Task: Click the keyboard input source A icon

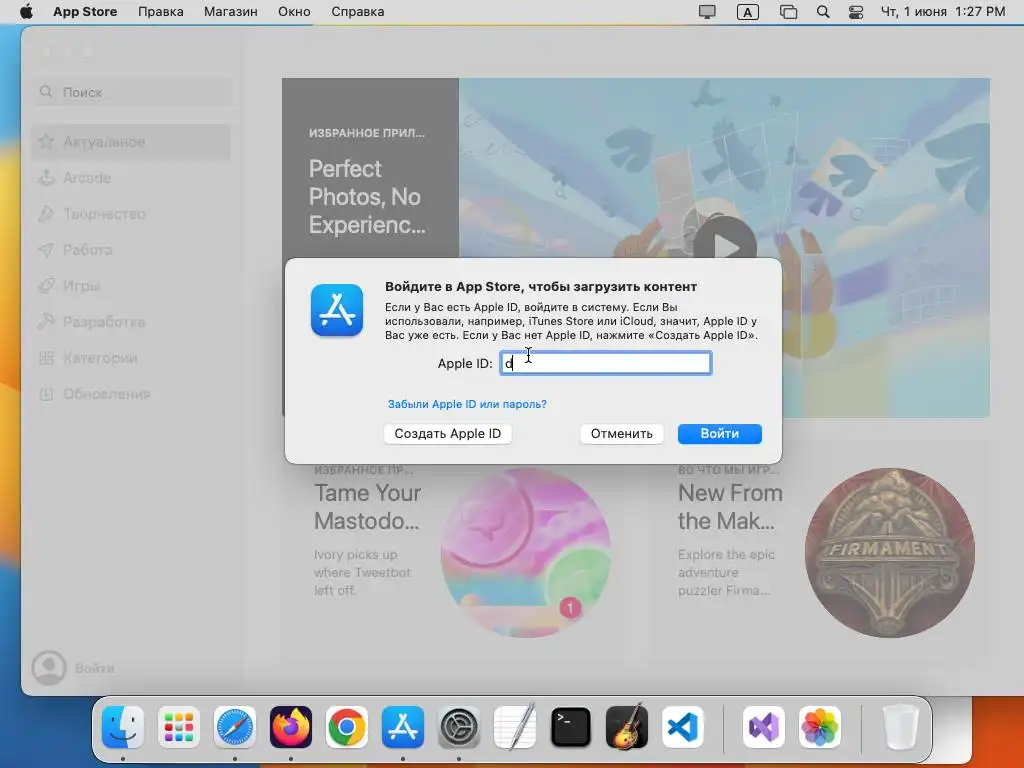Action: 748,12
